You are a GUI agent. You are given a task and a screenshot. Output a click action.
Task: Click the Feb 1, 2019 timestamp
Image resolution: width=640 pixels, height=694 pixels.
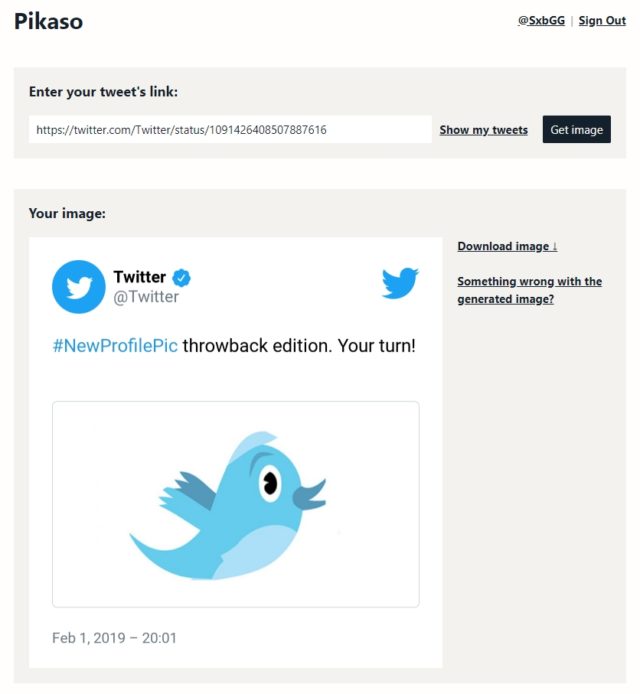tap(114, 638)
